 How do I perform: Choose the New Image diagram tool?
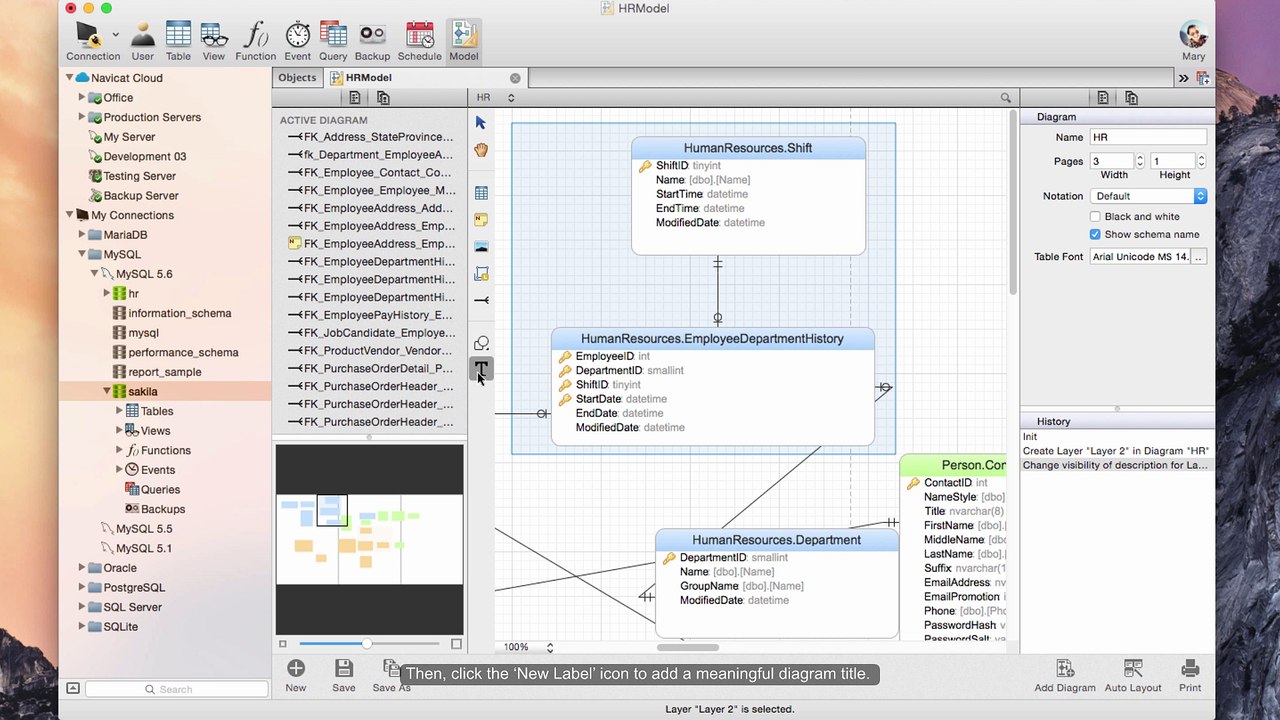pyautogui.click(x=481, y=246)
